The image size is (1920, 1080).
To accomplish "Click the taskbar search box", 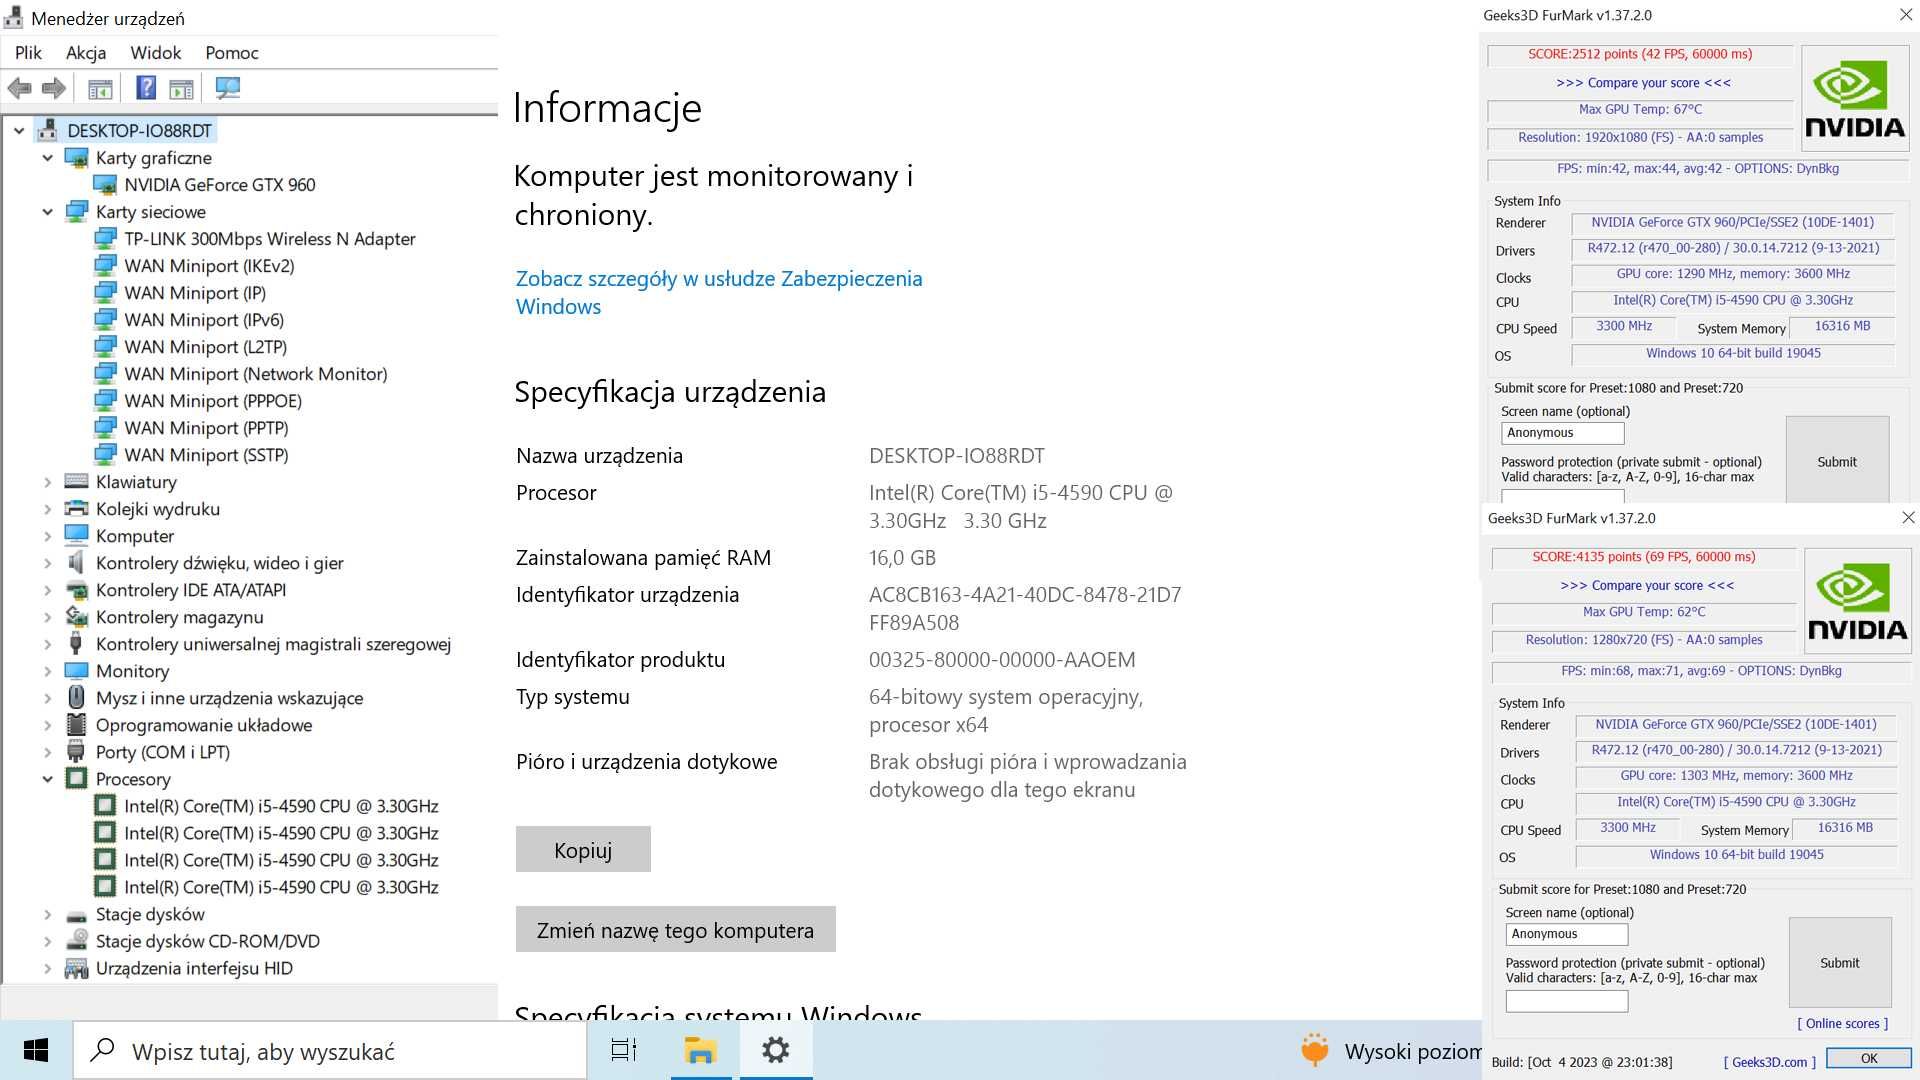I will 330,1050.
